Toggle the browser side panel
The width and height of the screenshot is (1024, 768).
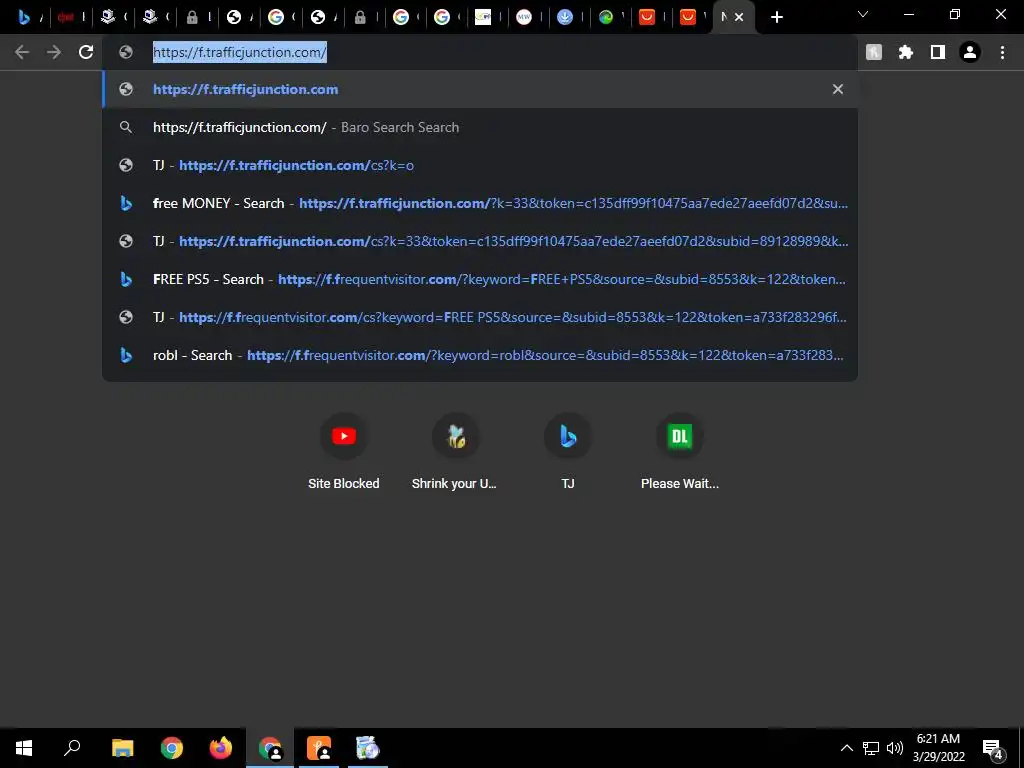[938, 52]
